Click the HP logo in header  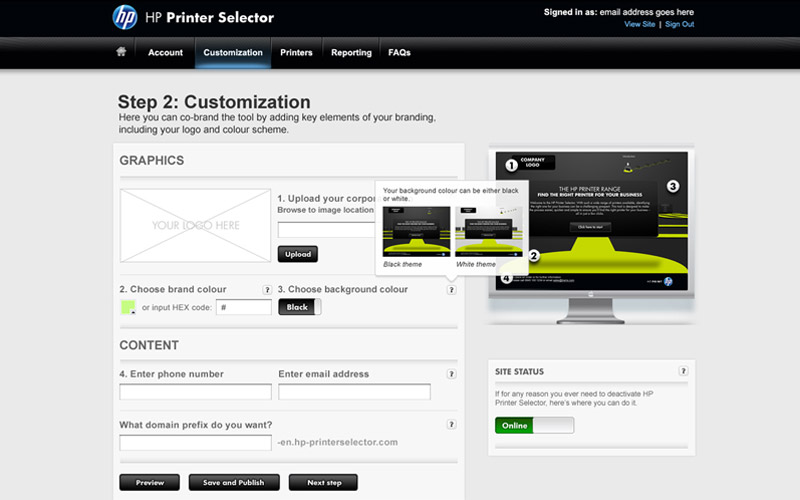[x=125, y=17]
